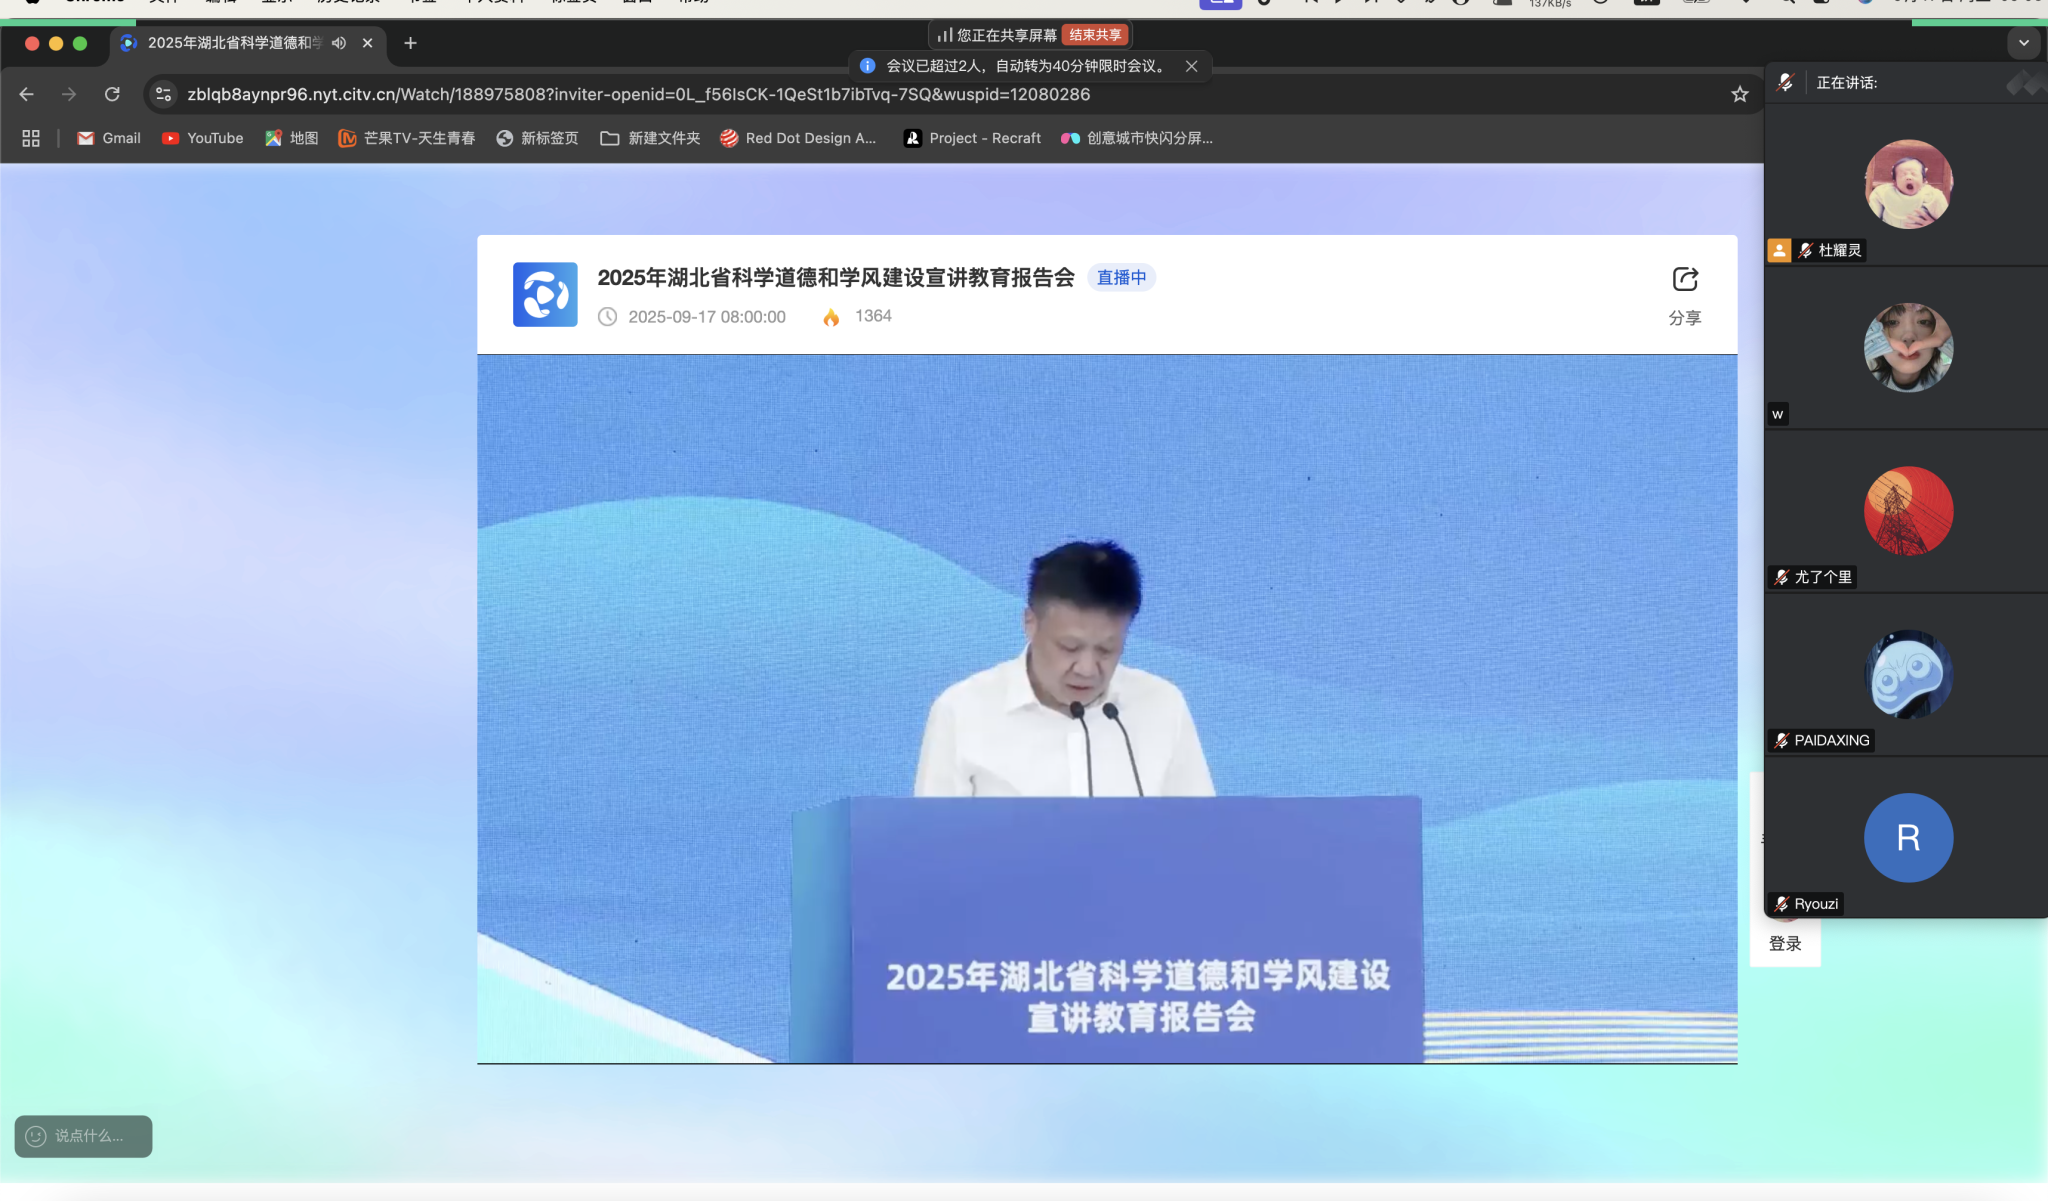Click the share icon on the livestream card
The height and width of the screenshot is (1201, 2048).
[x=1684, y=279]
